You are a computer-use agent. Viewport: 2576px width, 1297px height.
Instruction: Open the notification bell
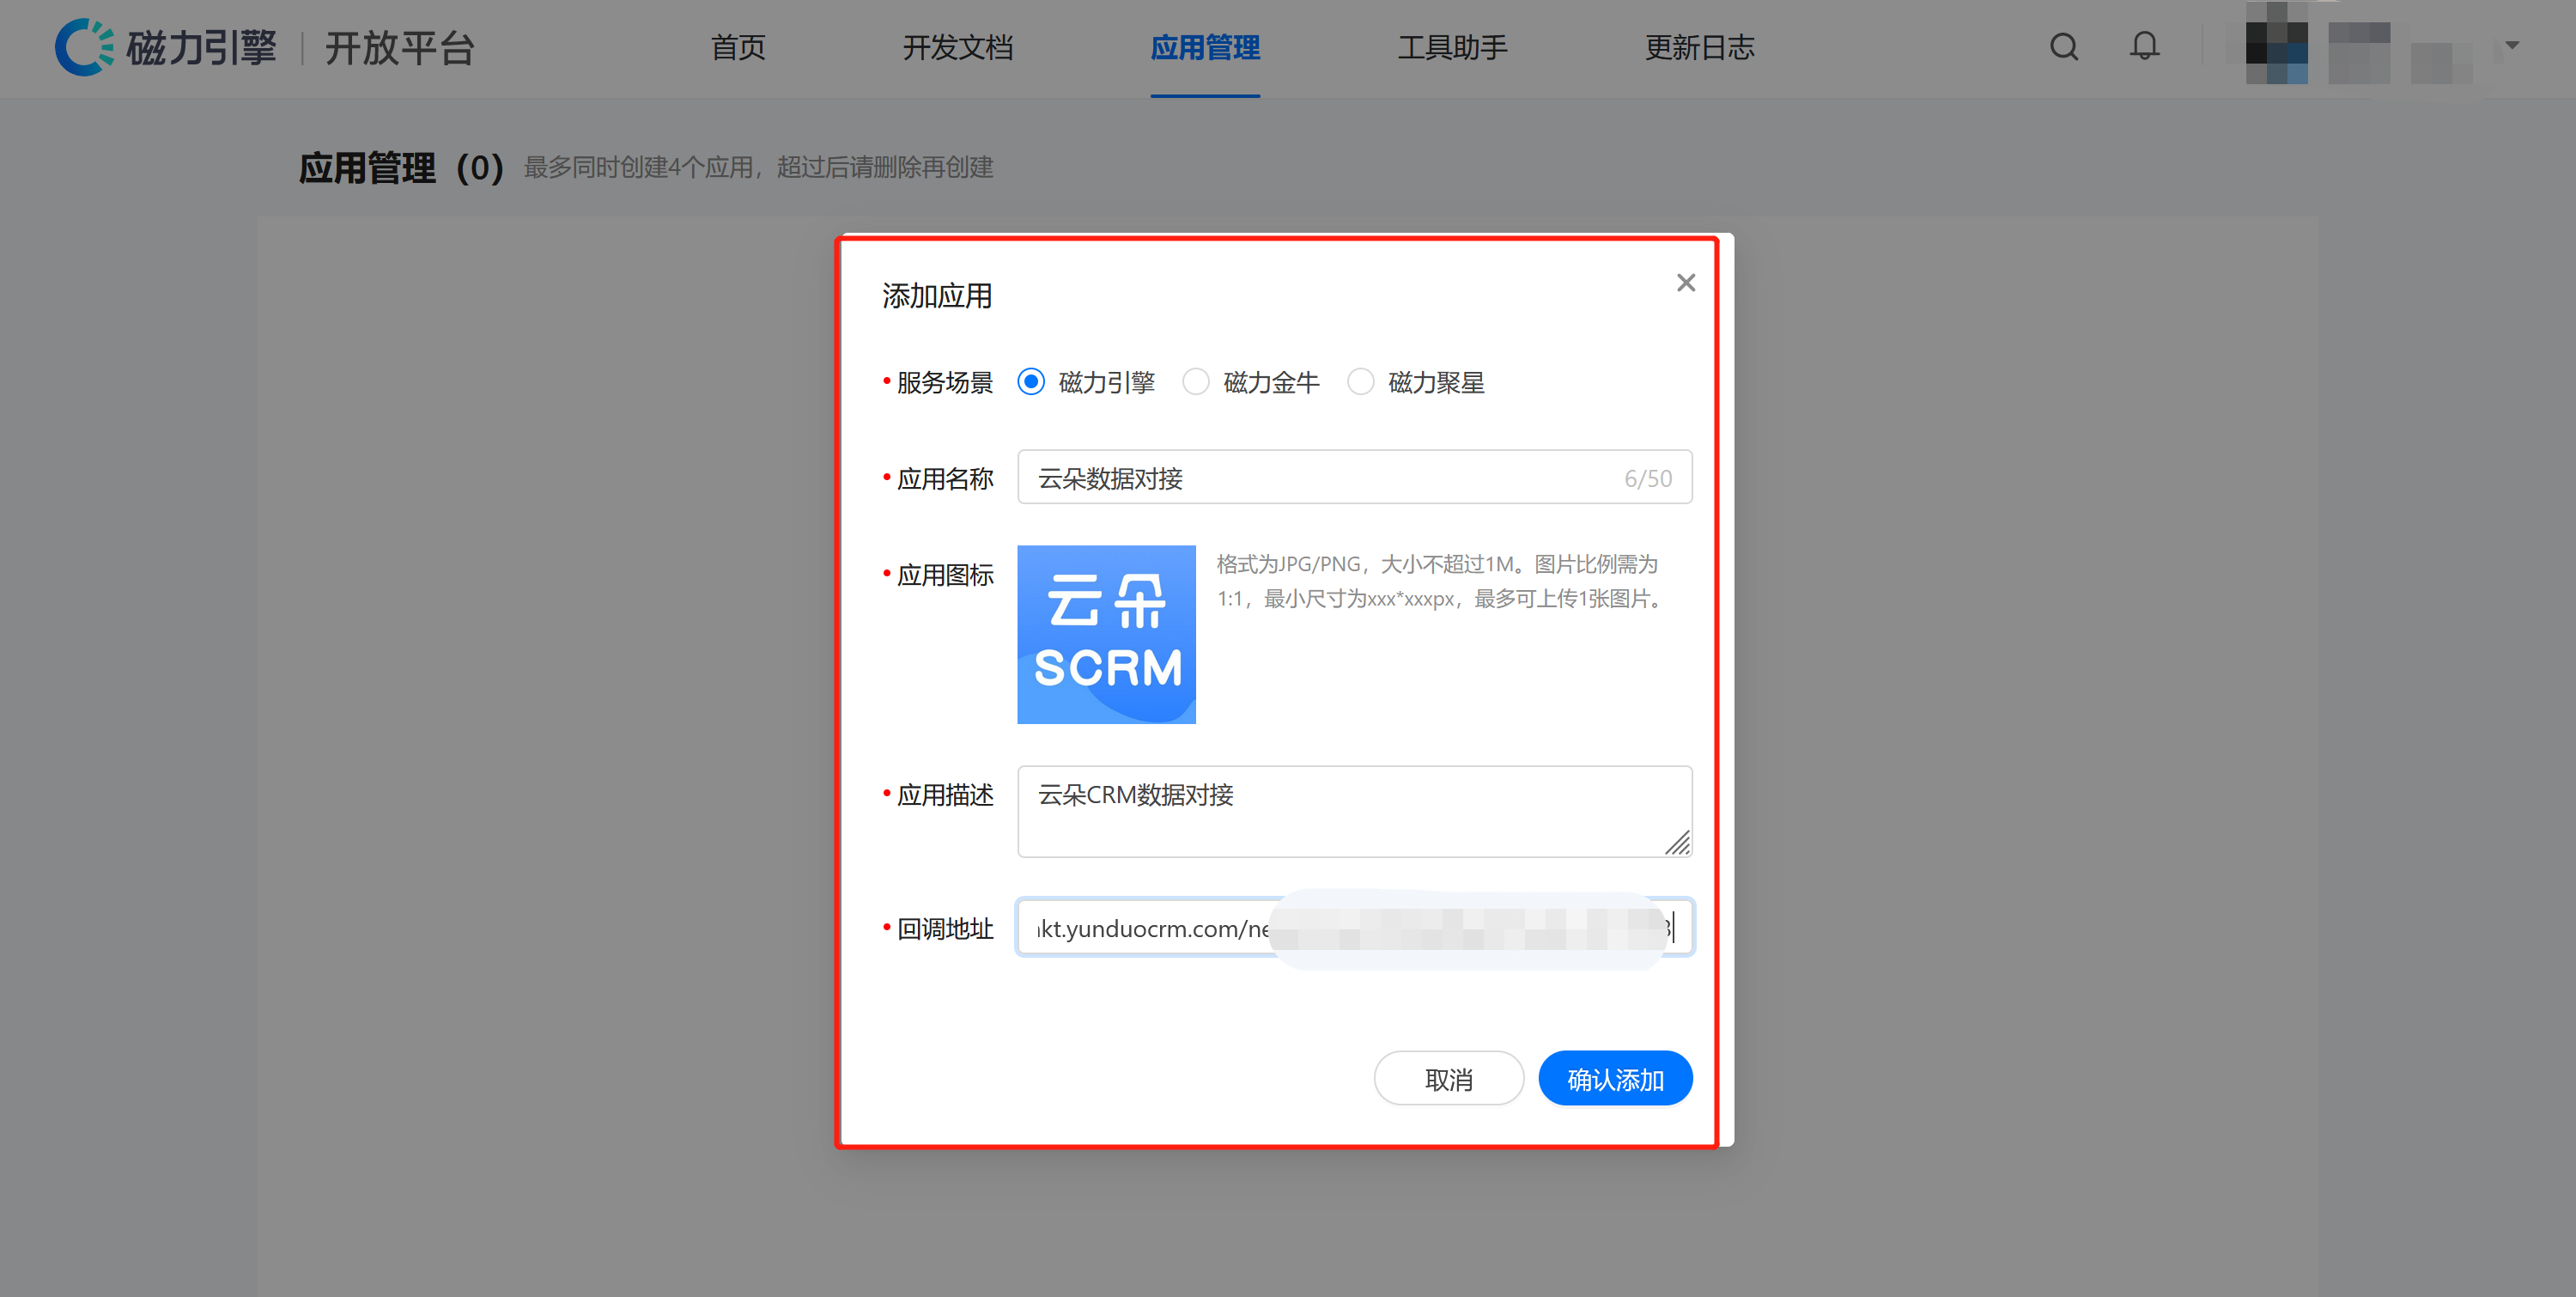coord(2143,47)
